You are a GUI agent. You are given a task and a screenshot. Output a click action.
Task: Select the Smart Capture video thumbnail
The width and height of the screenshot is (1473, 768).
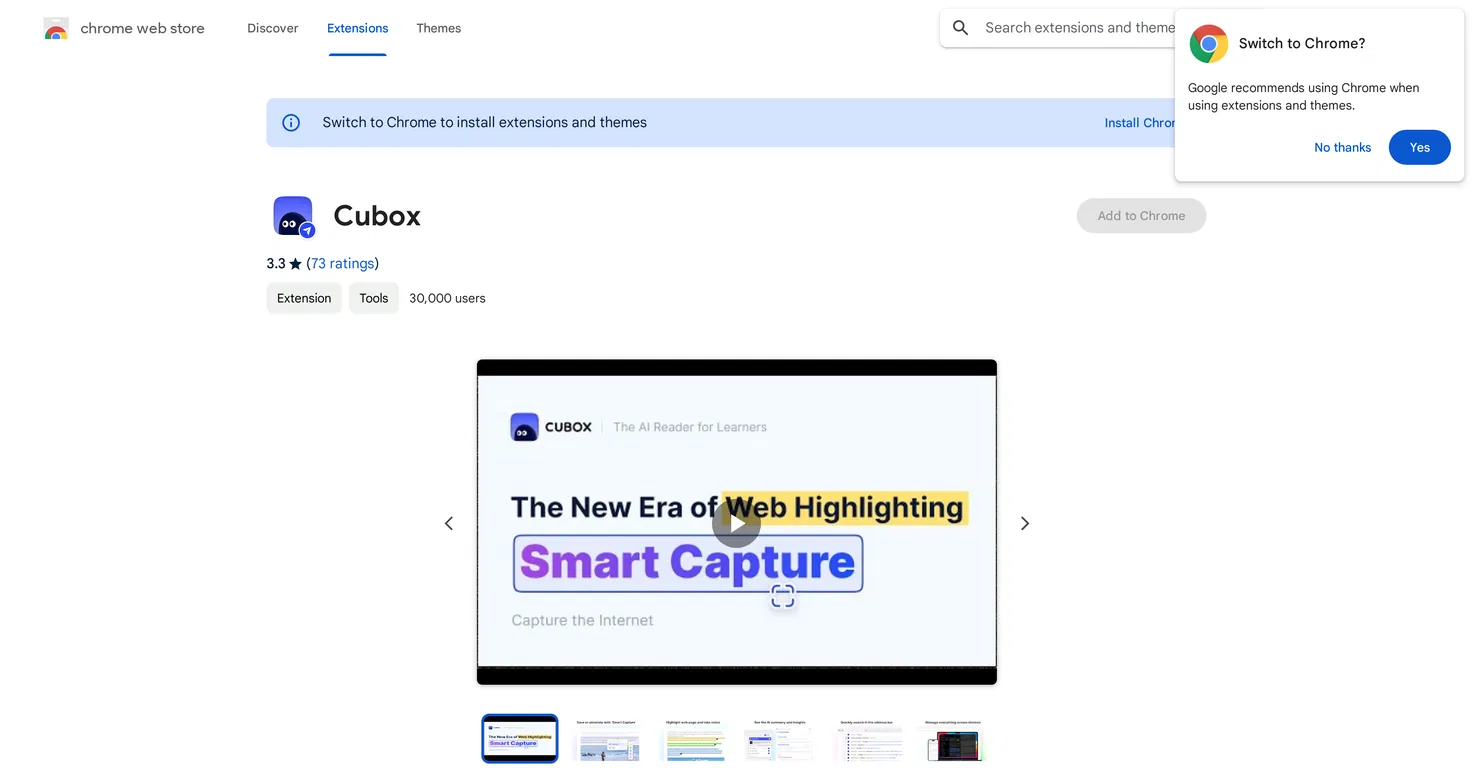click(x=520, y=739)
